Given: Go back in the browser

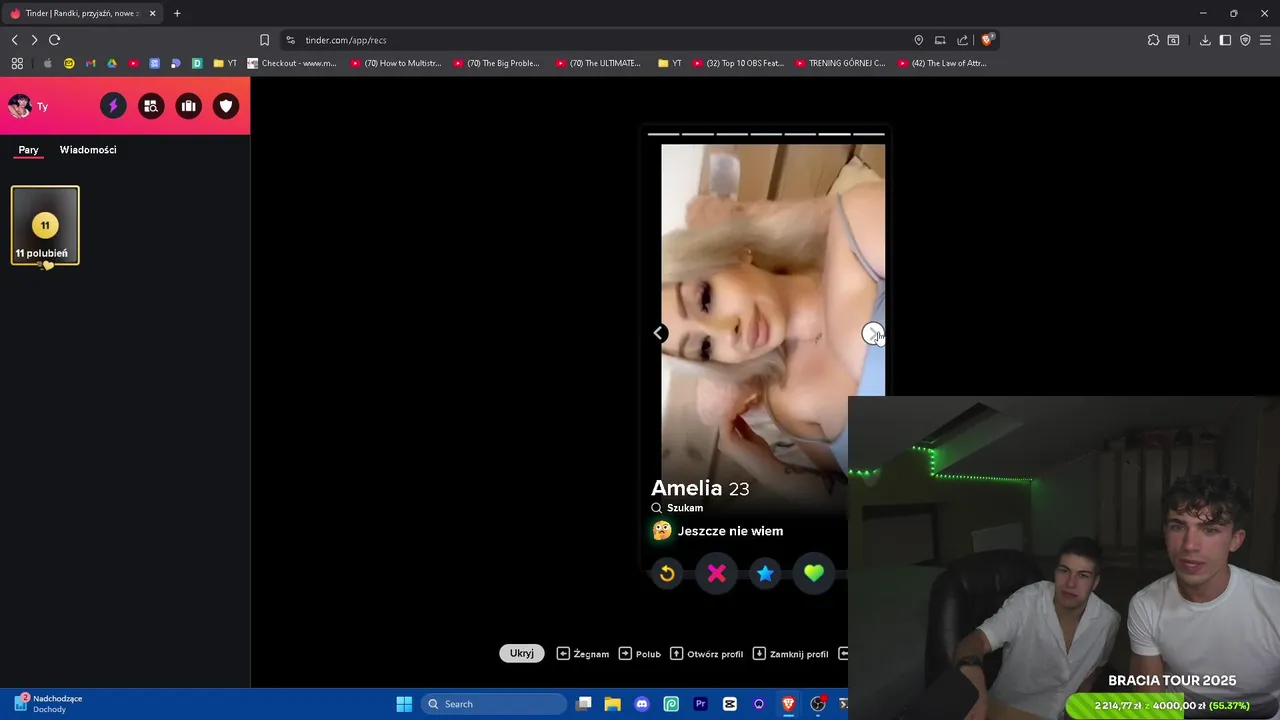Looking at the screenshot, I should coord(14,40).
